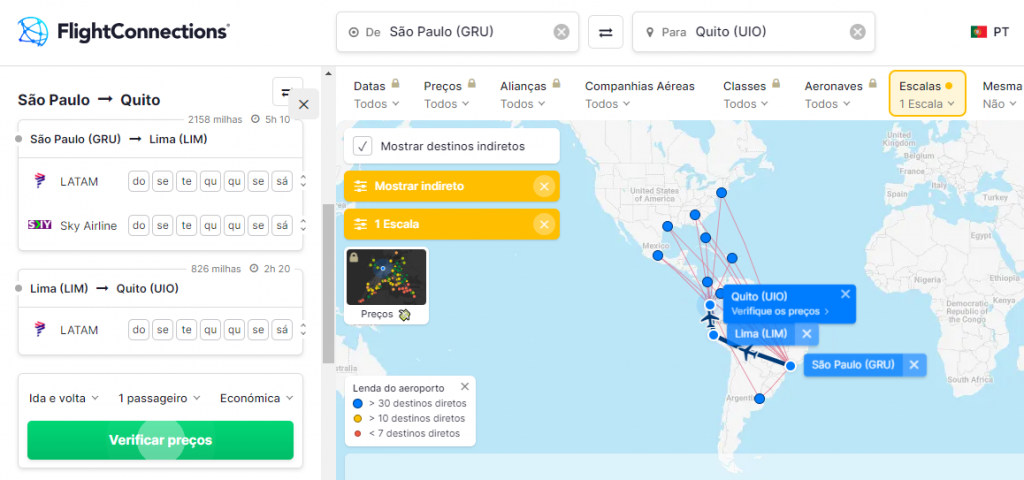1024x480 pixels.
Task: Clear the São Paulo (GRU) origin field
Action: pos(562,32)
